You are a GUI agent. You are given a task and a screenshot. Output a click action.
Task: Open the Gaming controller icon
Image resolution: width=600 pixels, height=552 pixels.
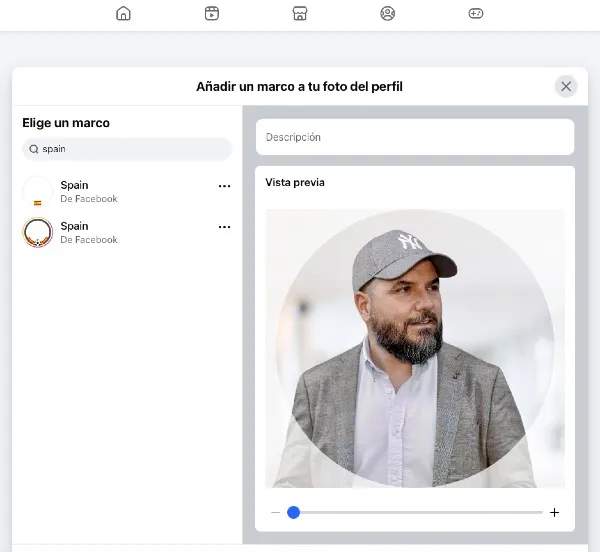(476, 13)
